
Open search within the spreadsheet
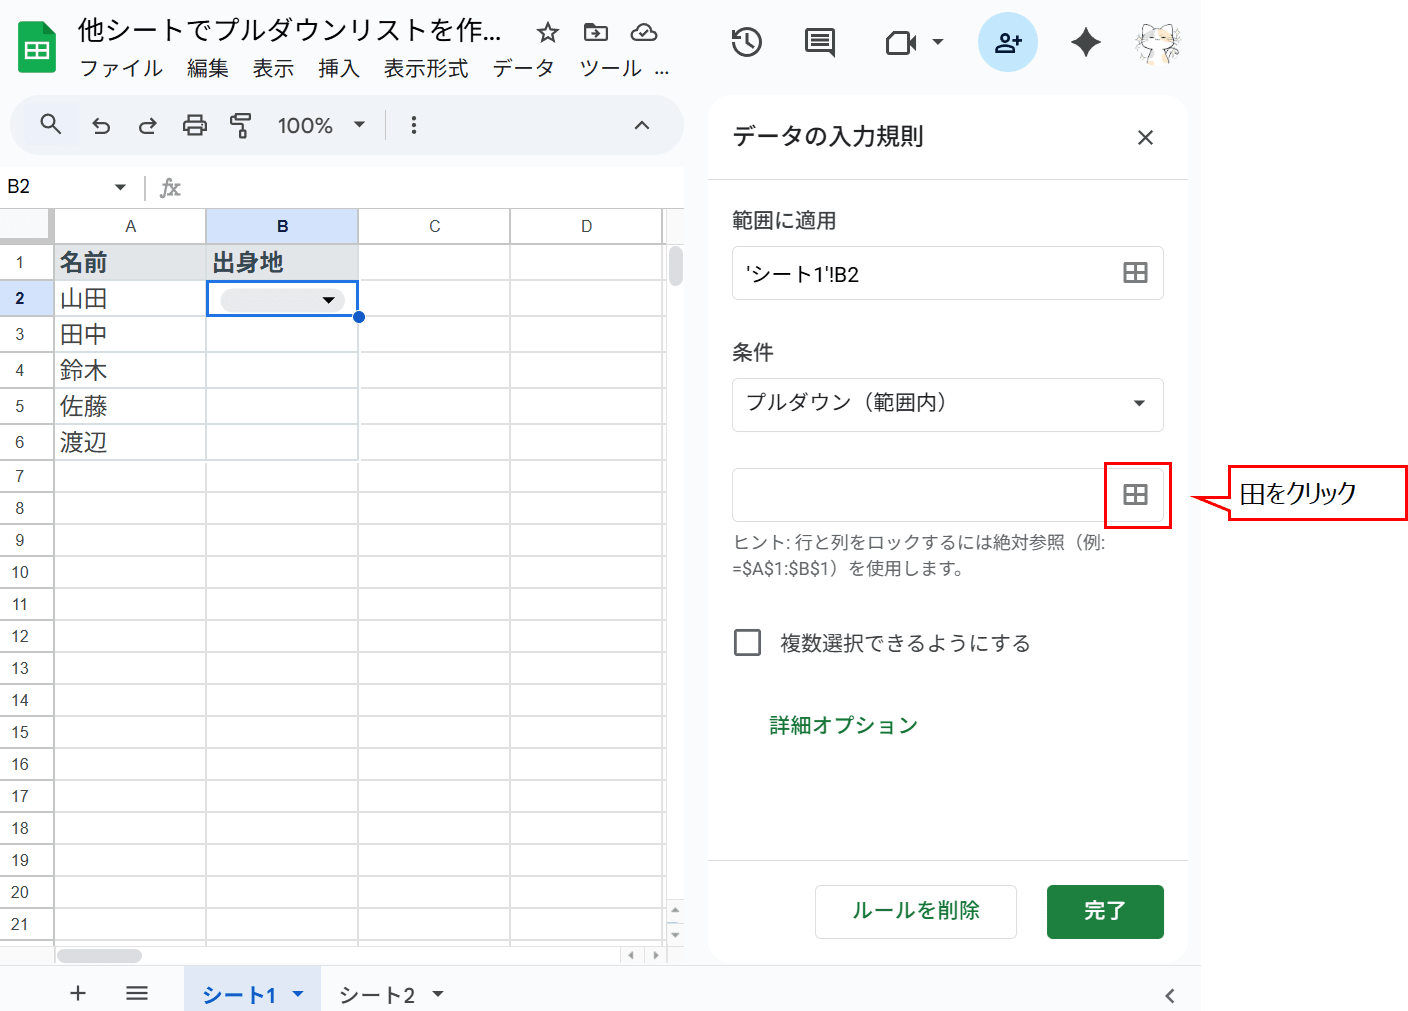(50, 125)
